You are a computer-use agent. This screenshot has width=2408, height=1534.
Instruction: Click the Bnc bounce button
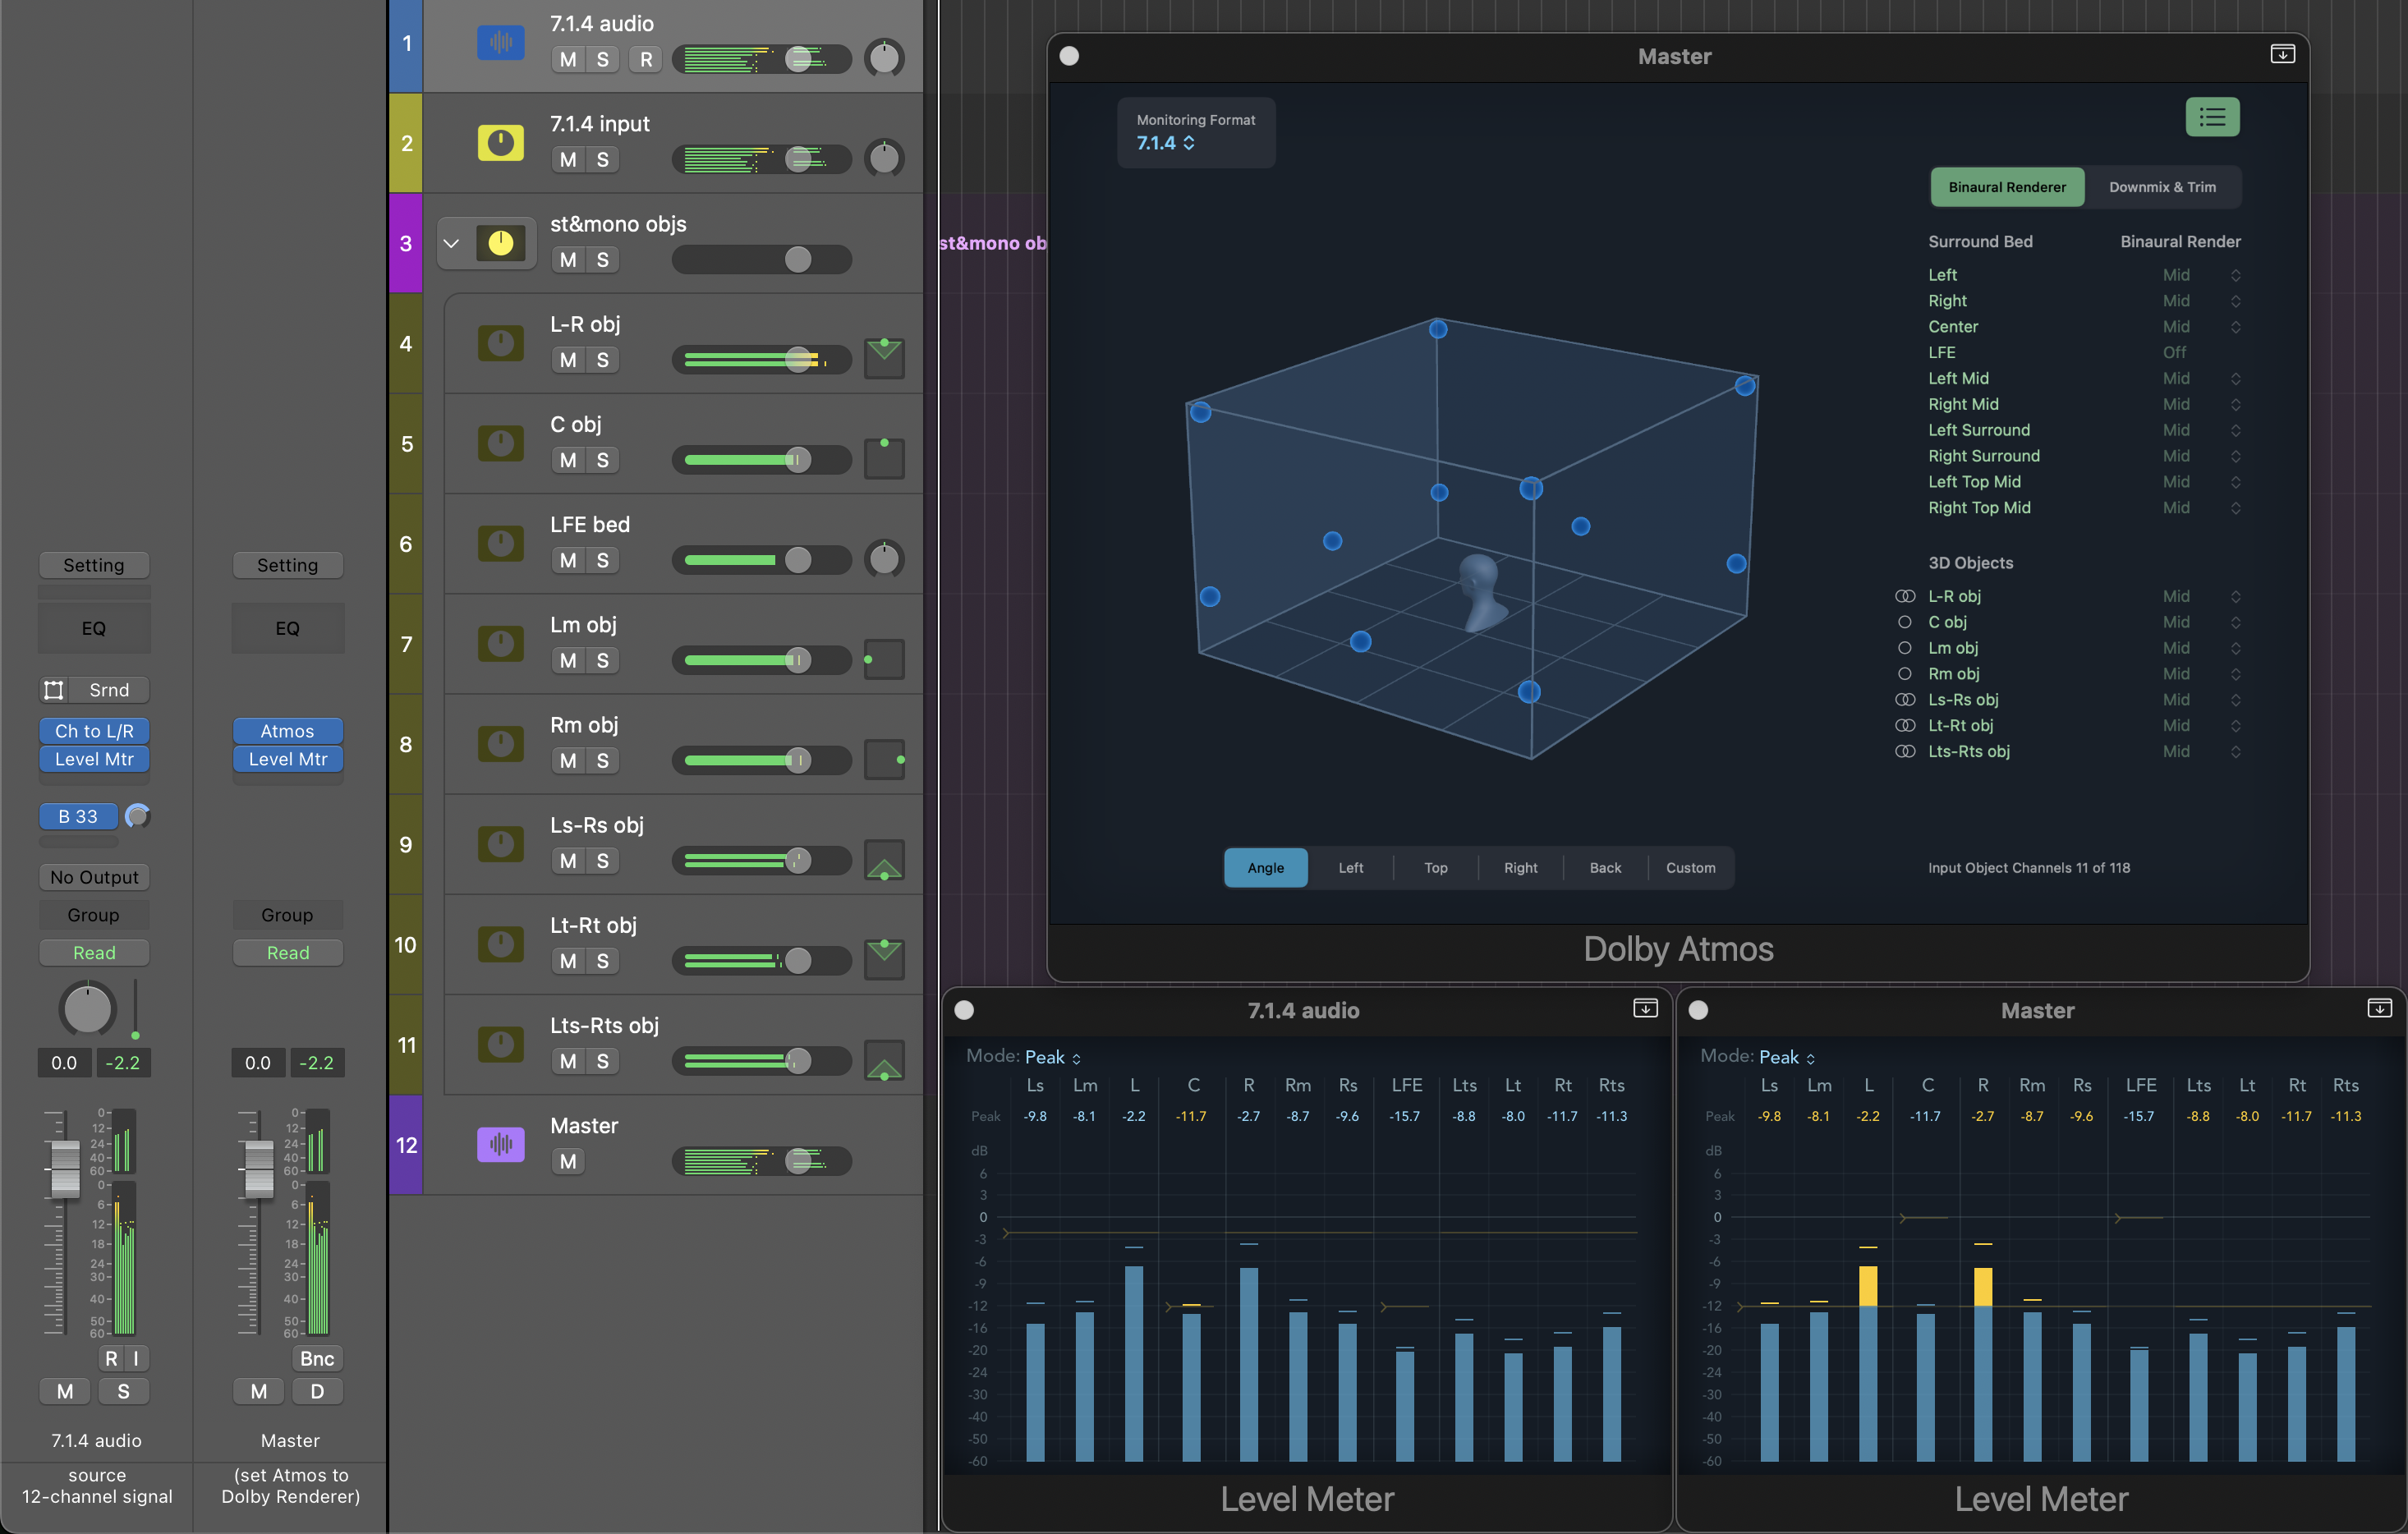pos(317,1358)
